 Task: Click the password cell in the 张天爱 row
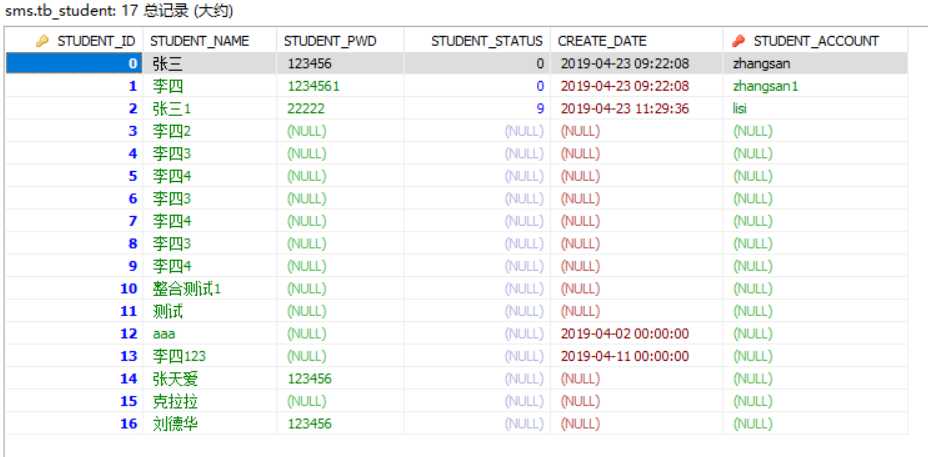coord(310,378)
